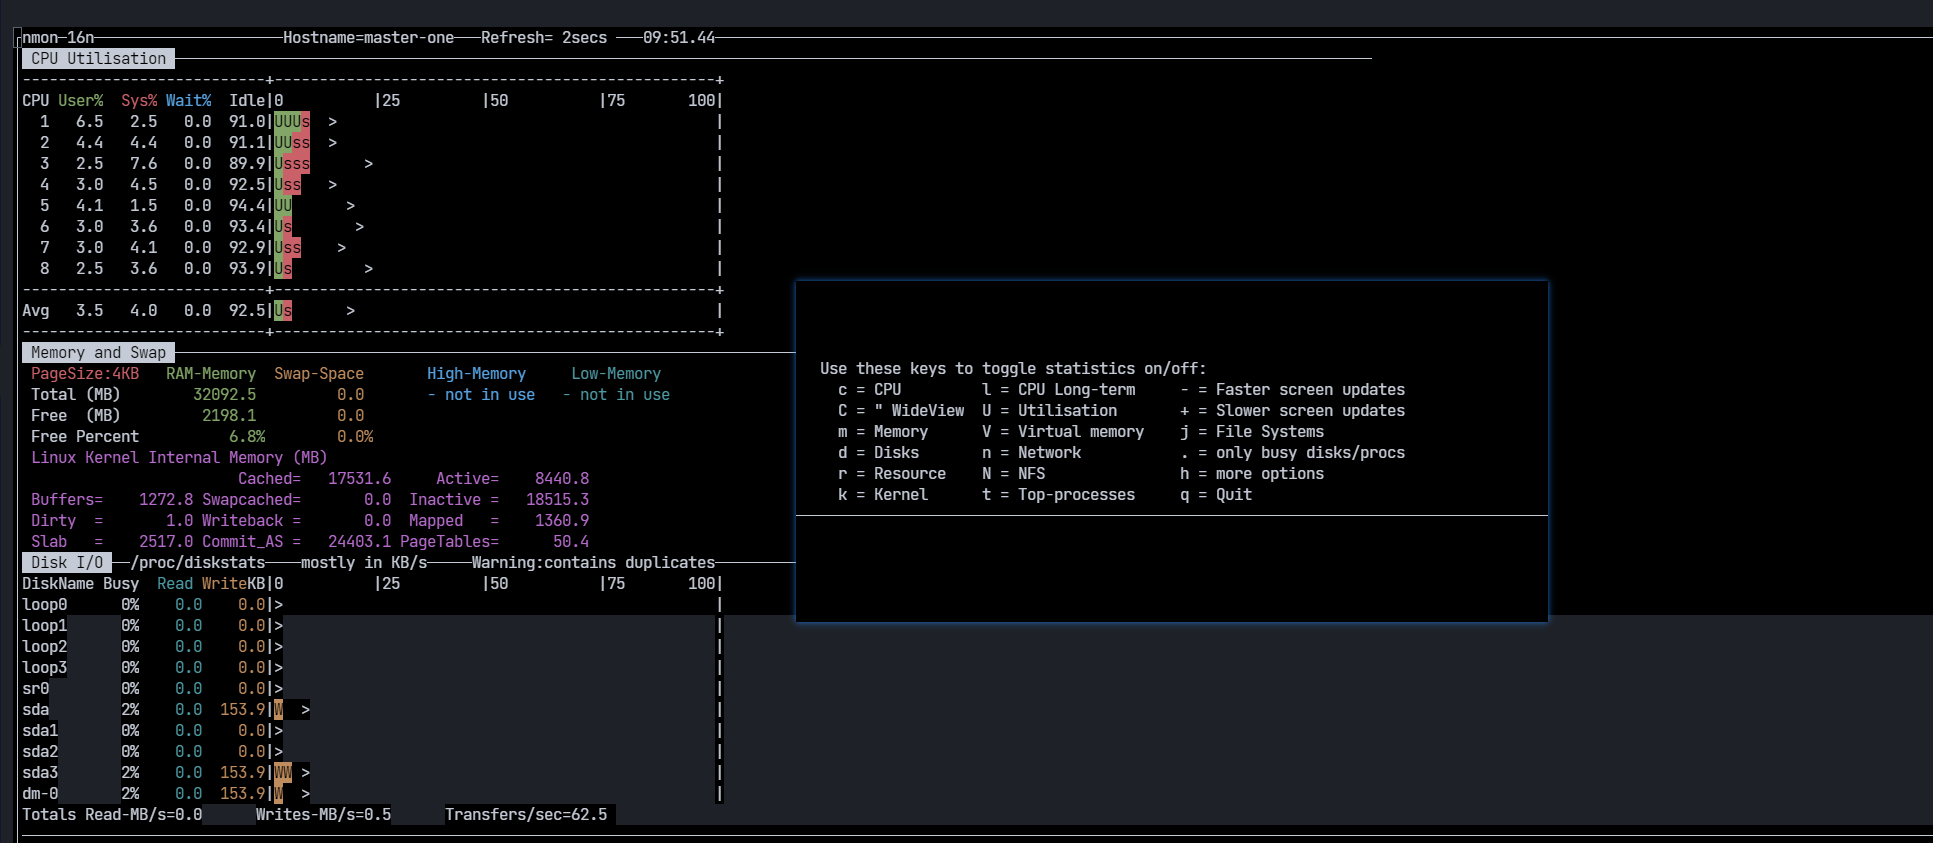Click the 'V = Virtual memory' help entry
This screenshot has width=1933, height=843.
pos(1063,431)
